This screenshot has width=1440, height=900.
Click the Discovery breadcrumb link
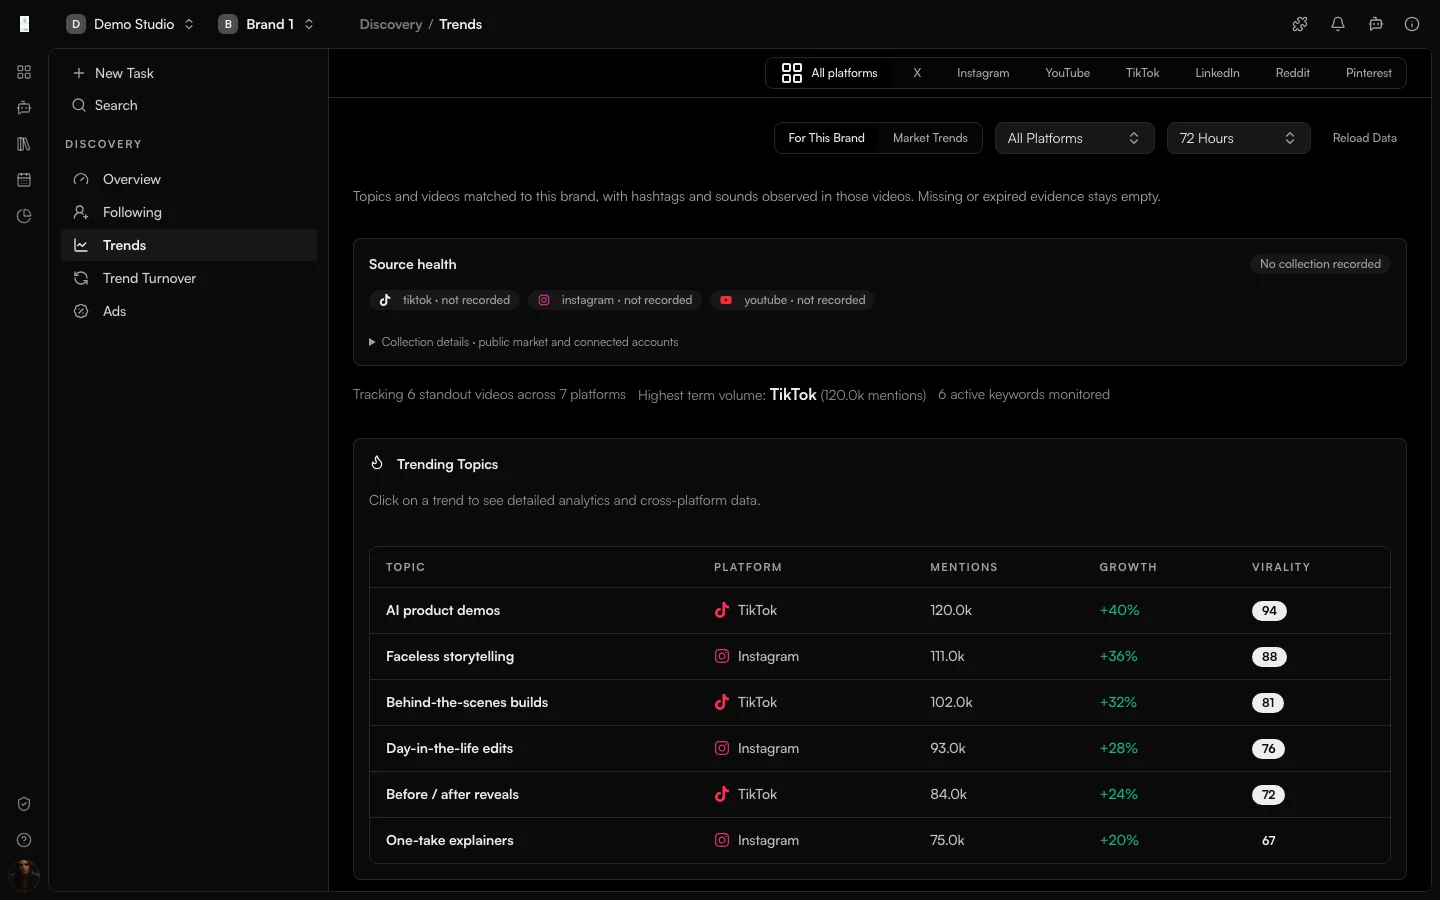(x=390, y=24)
